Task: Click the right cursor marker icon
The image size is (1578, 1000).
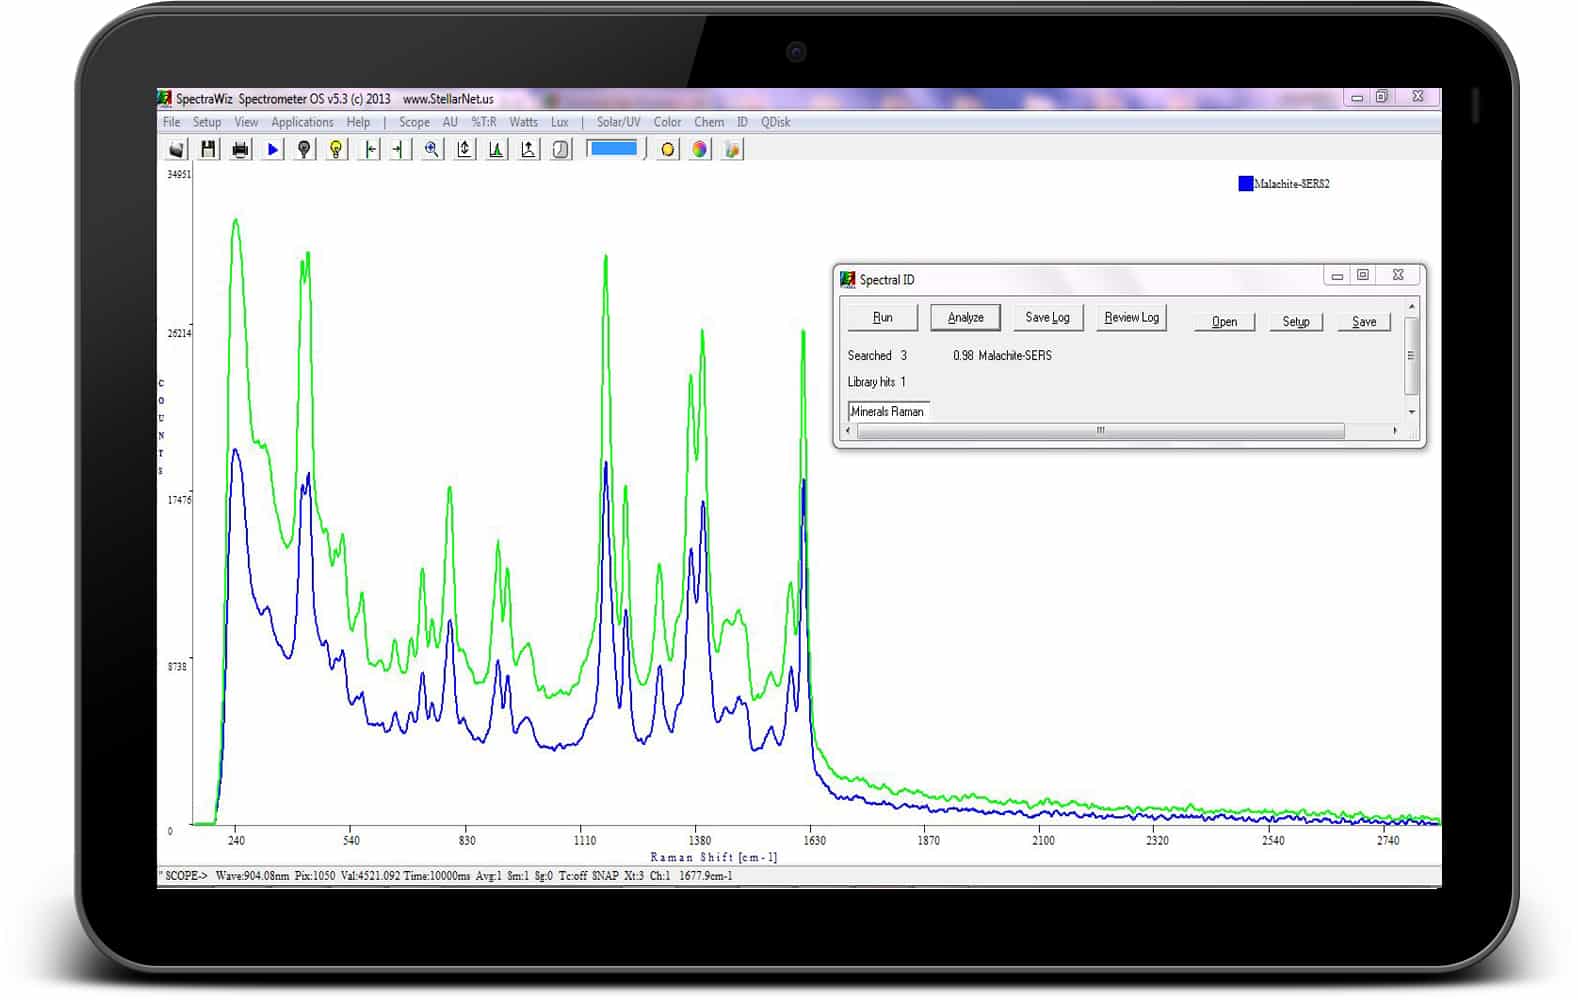Action: [399, 149]
